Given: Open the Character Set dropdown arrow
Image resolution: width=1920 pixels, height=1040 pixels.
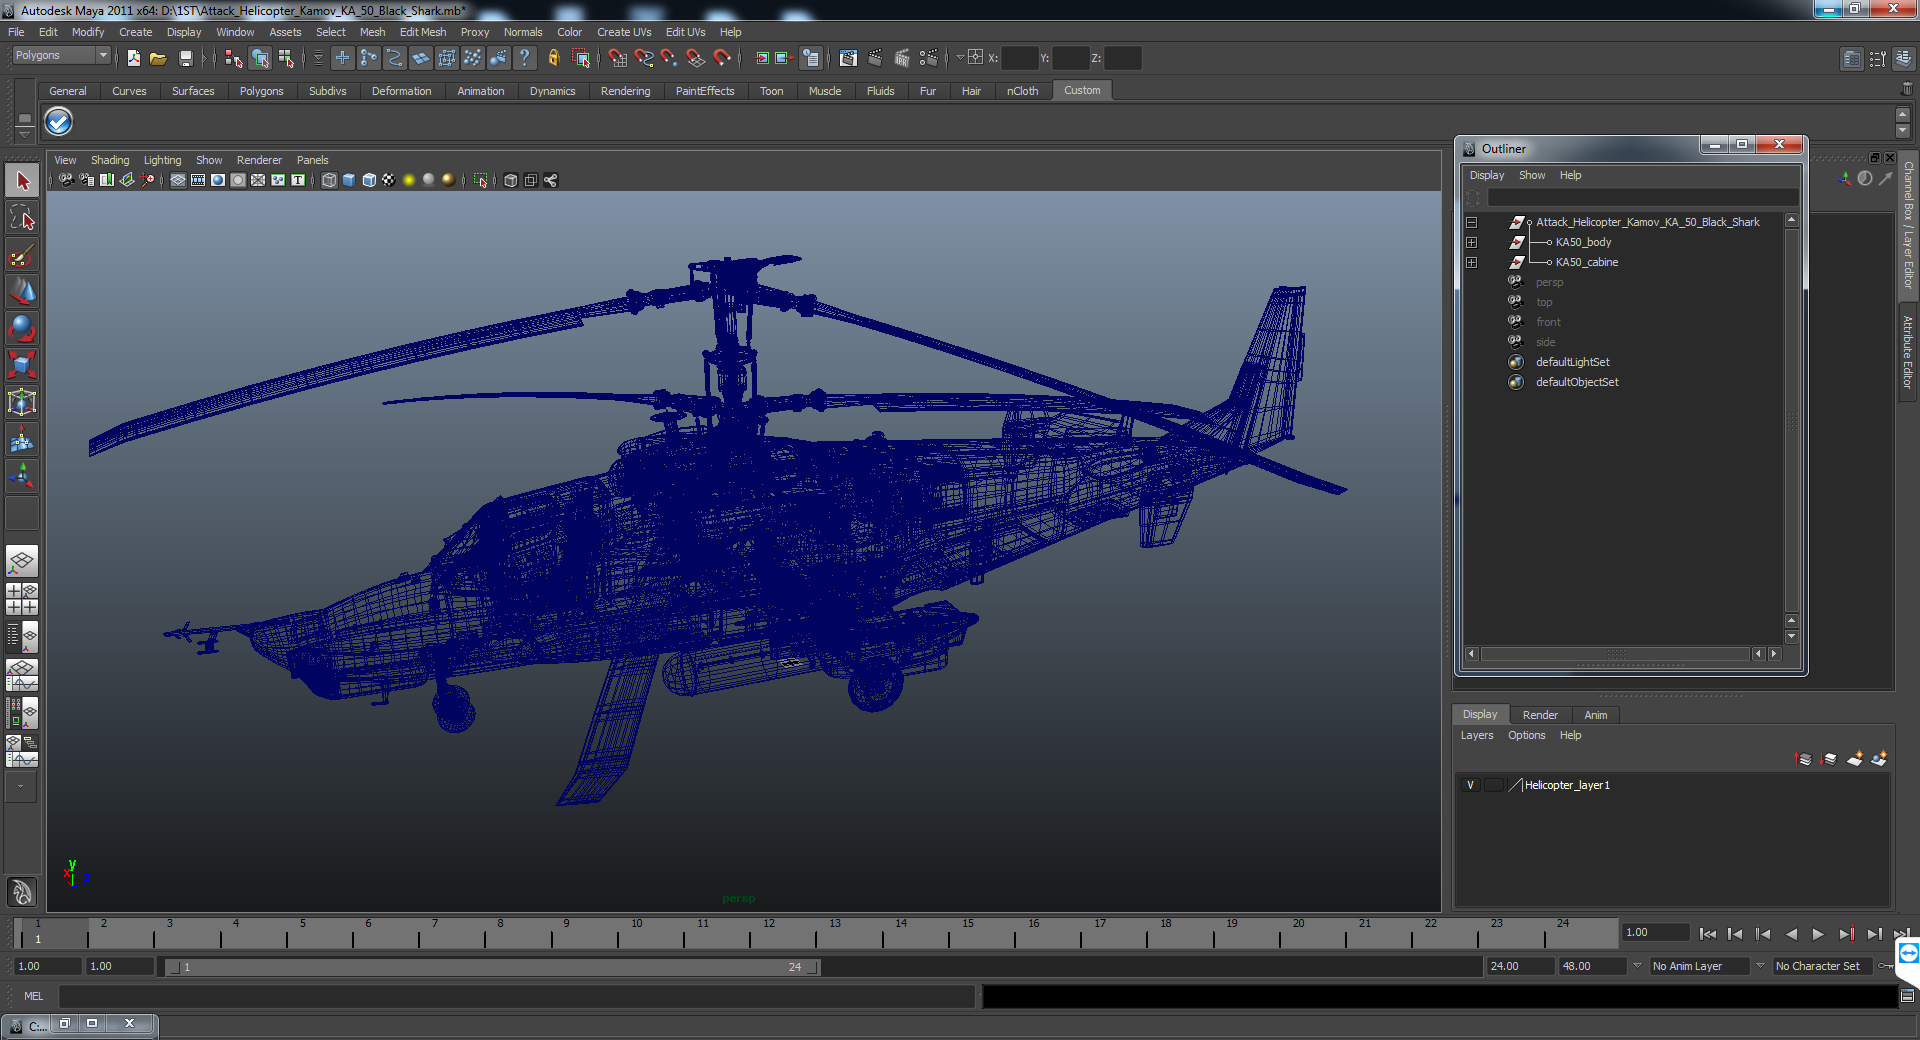Looking at the screenshot, I should click(1760, 966).
